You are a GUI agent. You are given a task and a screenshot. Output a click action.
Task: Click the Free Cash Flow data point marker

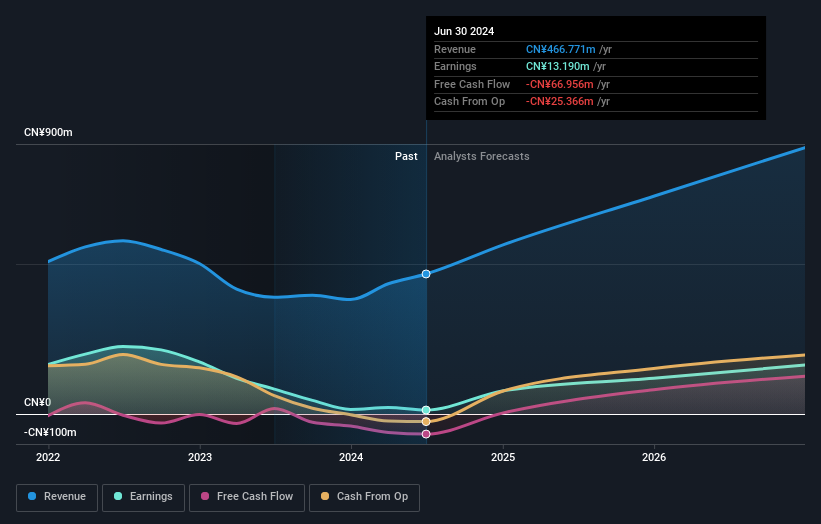[x=426, y=434]
